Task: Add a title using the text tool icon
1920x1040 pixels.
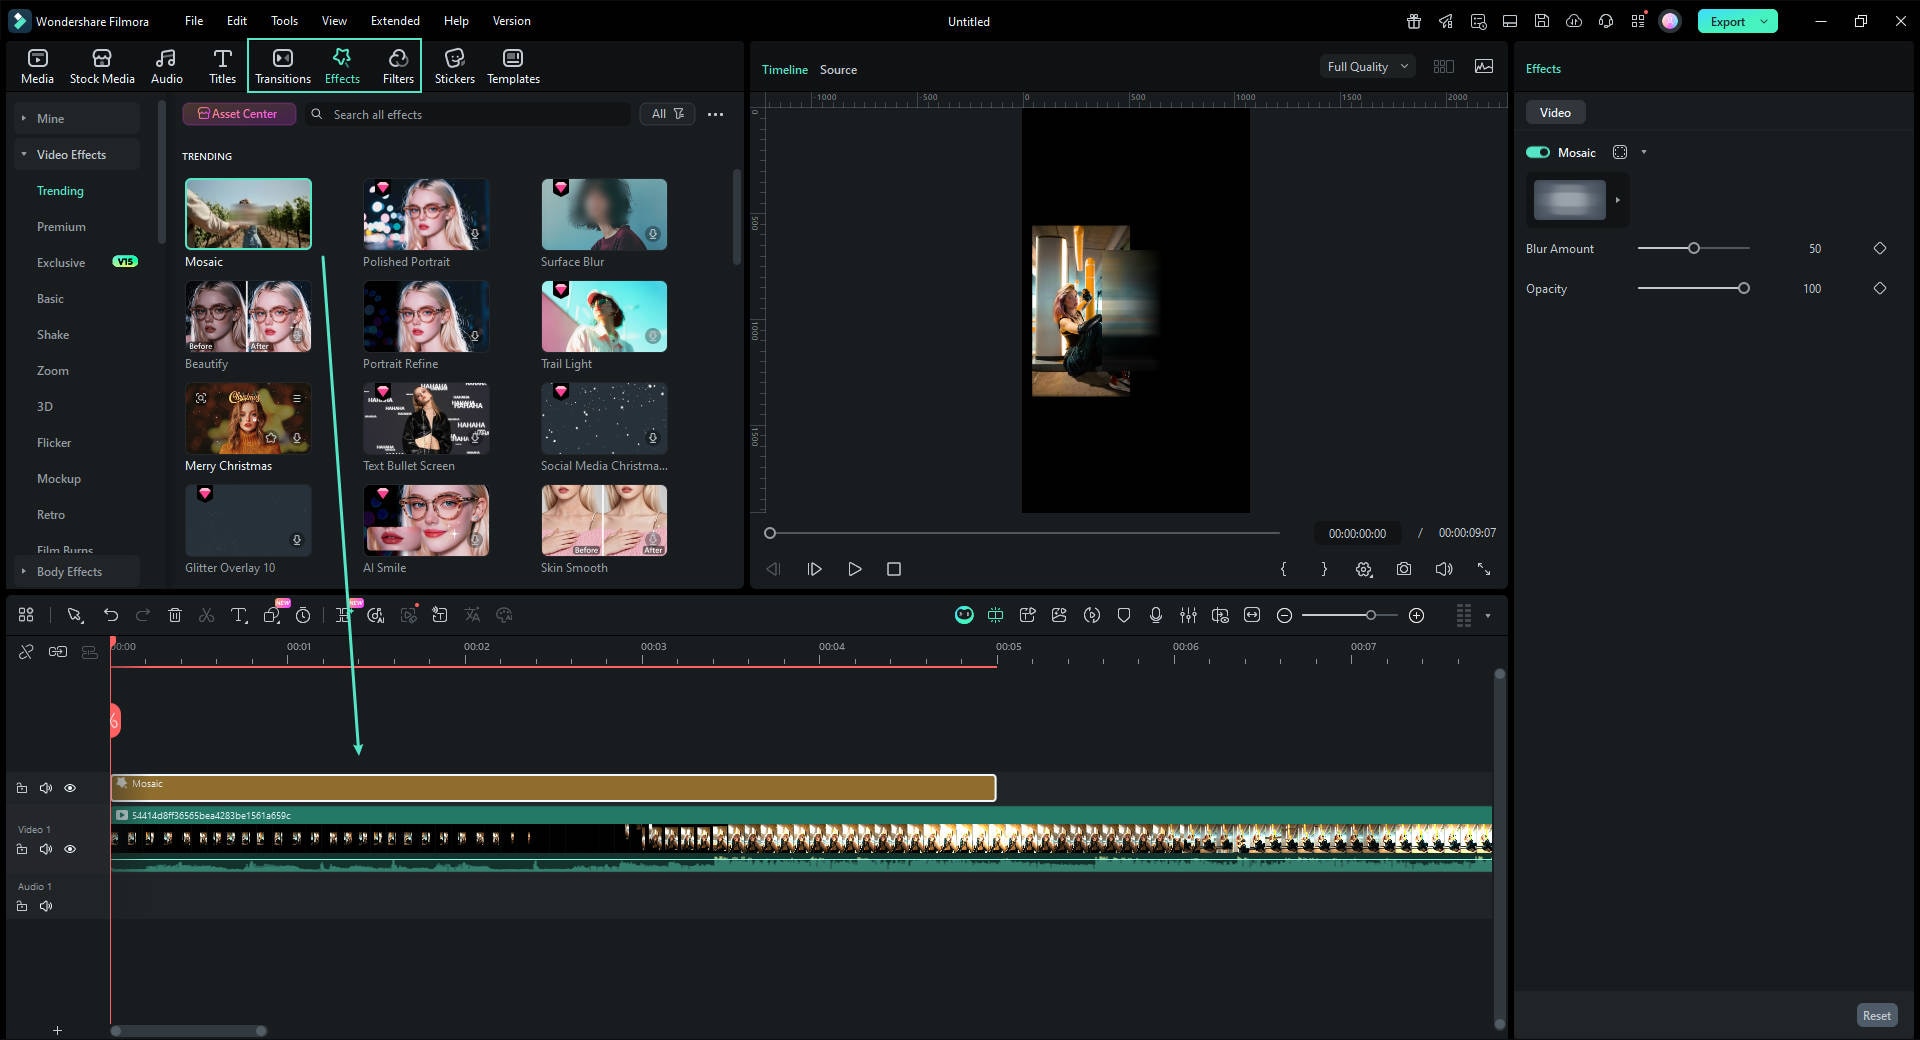Action: click(x=238, y=615)
